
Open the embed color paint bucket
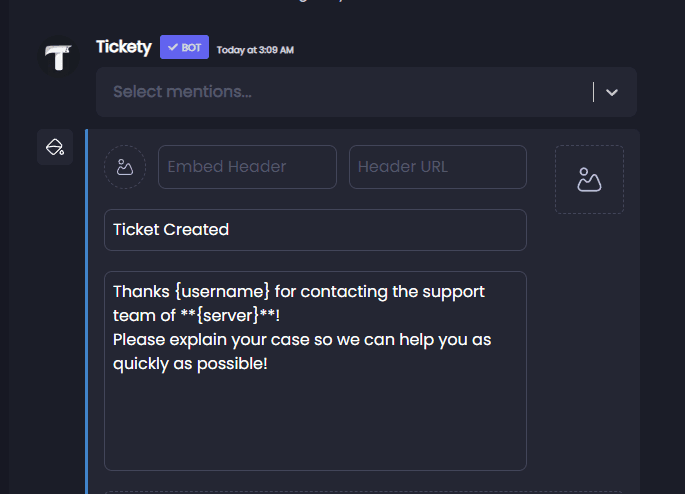[55, 147]
